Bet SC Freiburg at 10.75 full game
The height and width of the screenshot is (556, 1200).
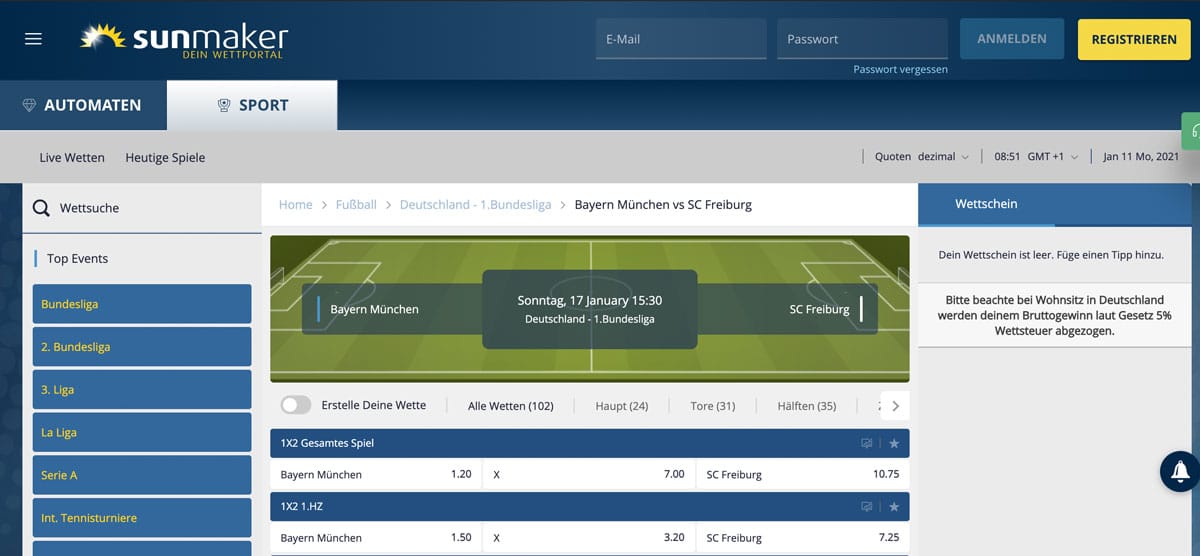point(803,474)
